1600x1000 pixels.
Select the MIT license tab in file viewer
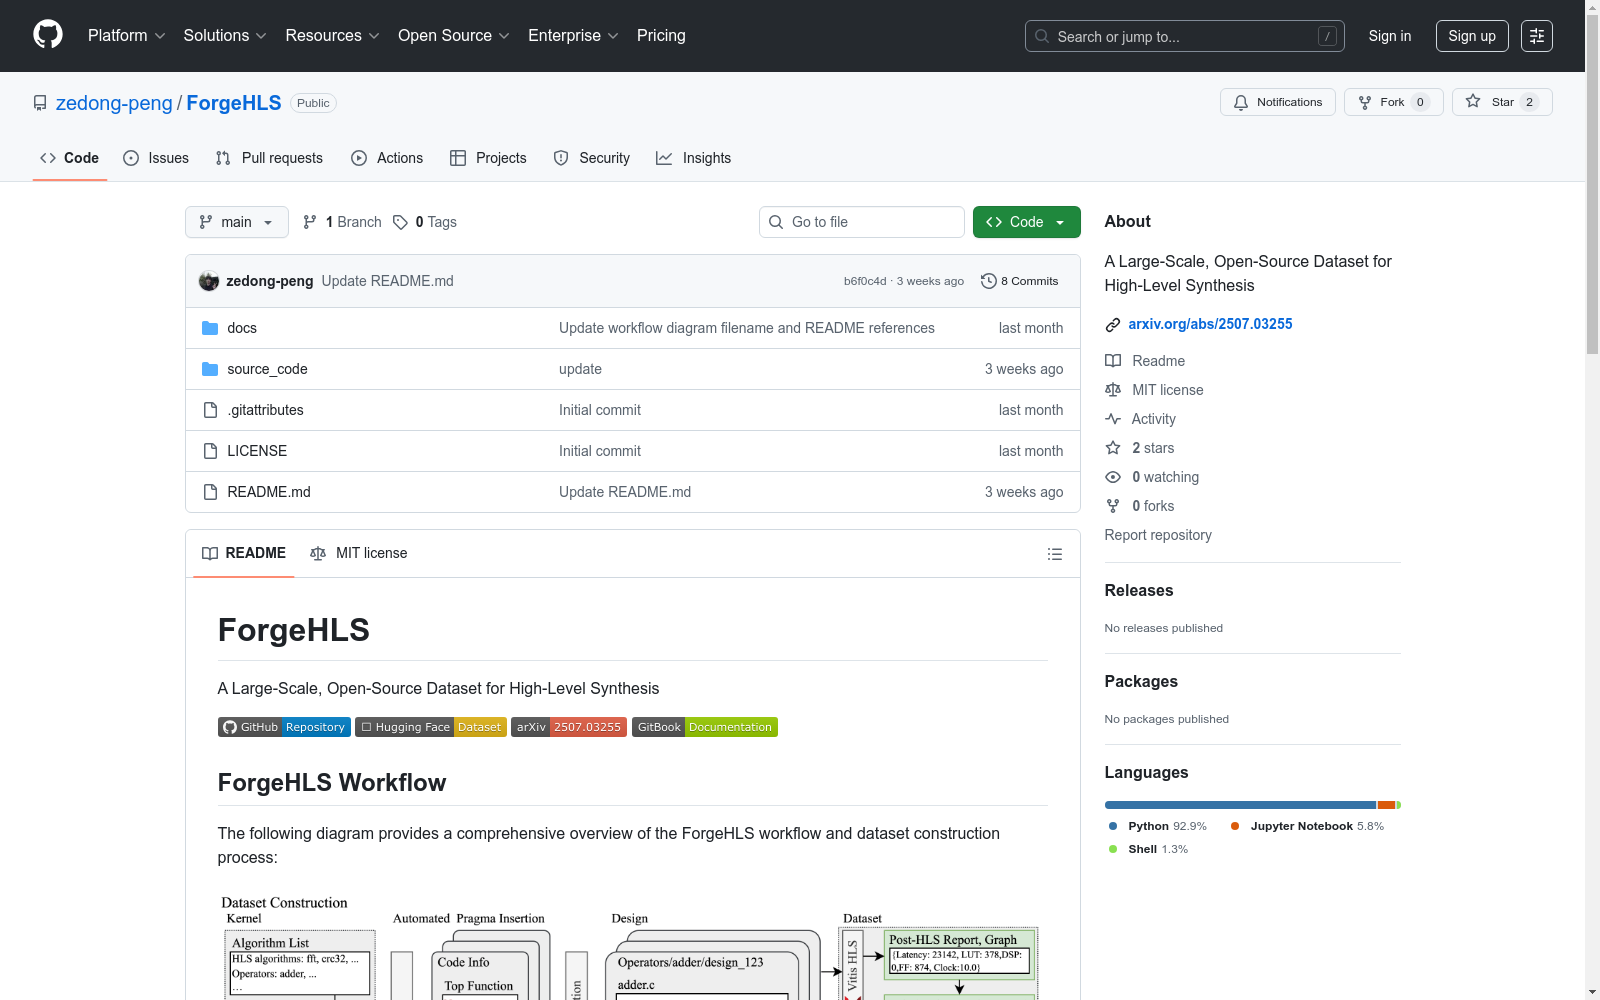[x=359, y=553]
